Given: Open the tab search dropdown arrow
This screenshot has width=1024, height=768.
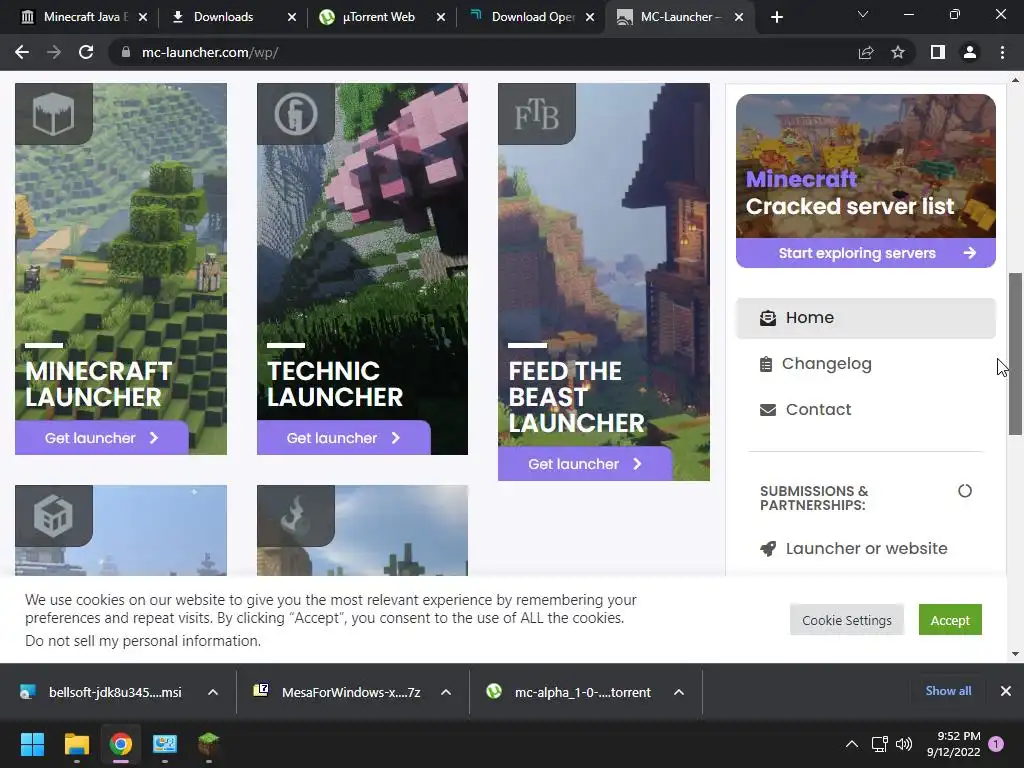Looking at the screenshot, I should click(863, 14).
